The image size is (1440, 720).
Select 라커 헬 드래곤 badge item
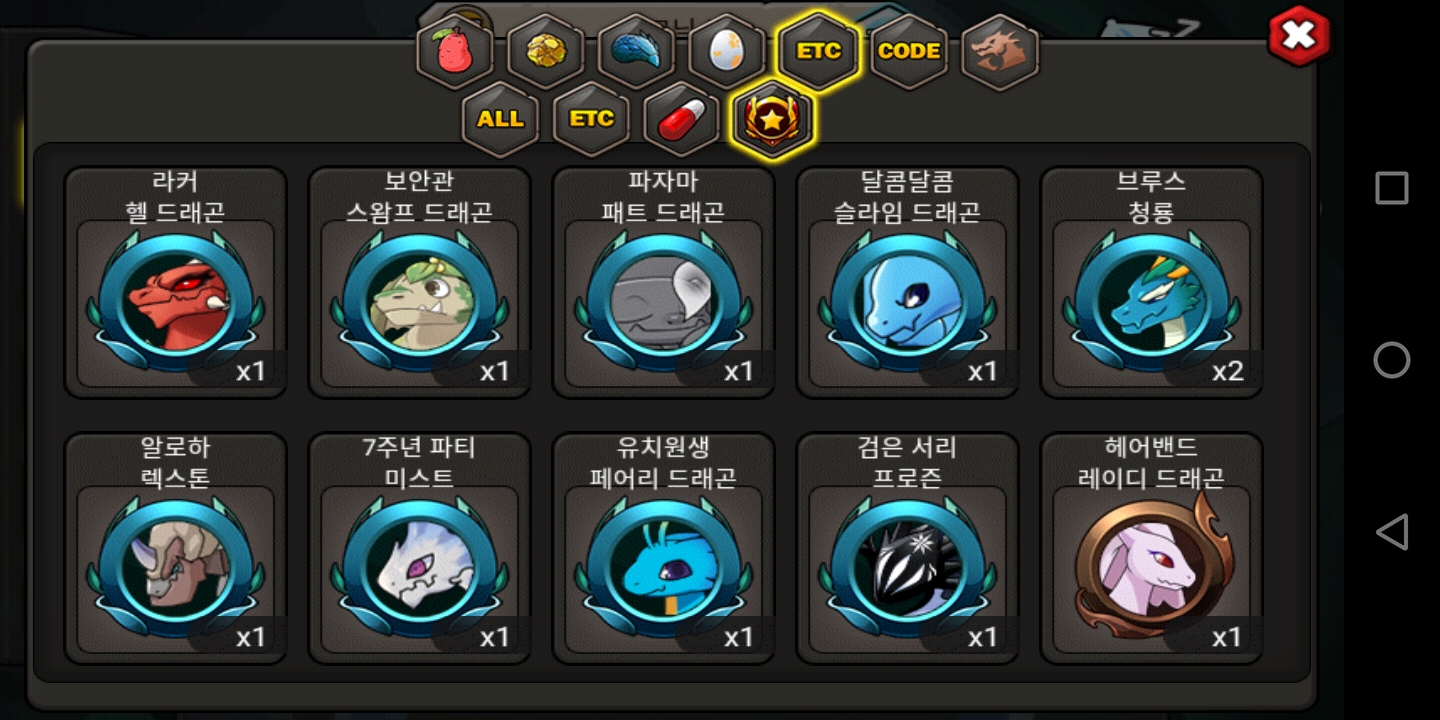[176, 282]
